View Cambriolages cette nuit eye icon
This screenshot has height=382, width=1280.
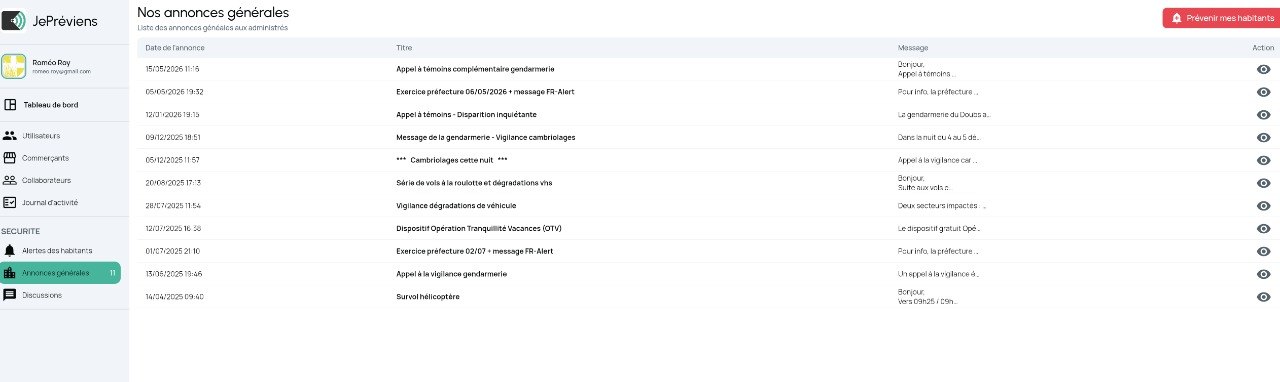[x=1263, y=160]
